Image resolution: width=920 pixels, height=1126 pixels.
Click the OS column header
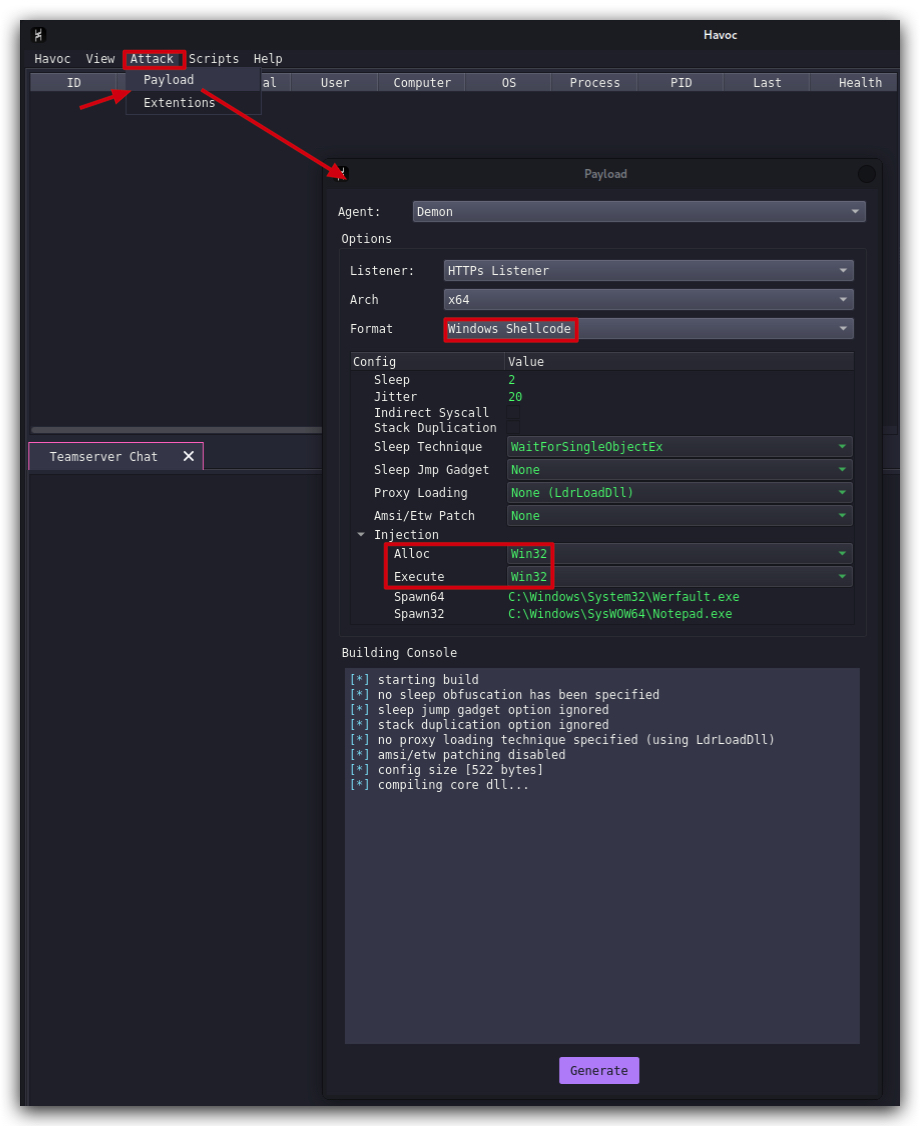point(508,83)
